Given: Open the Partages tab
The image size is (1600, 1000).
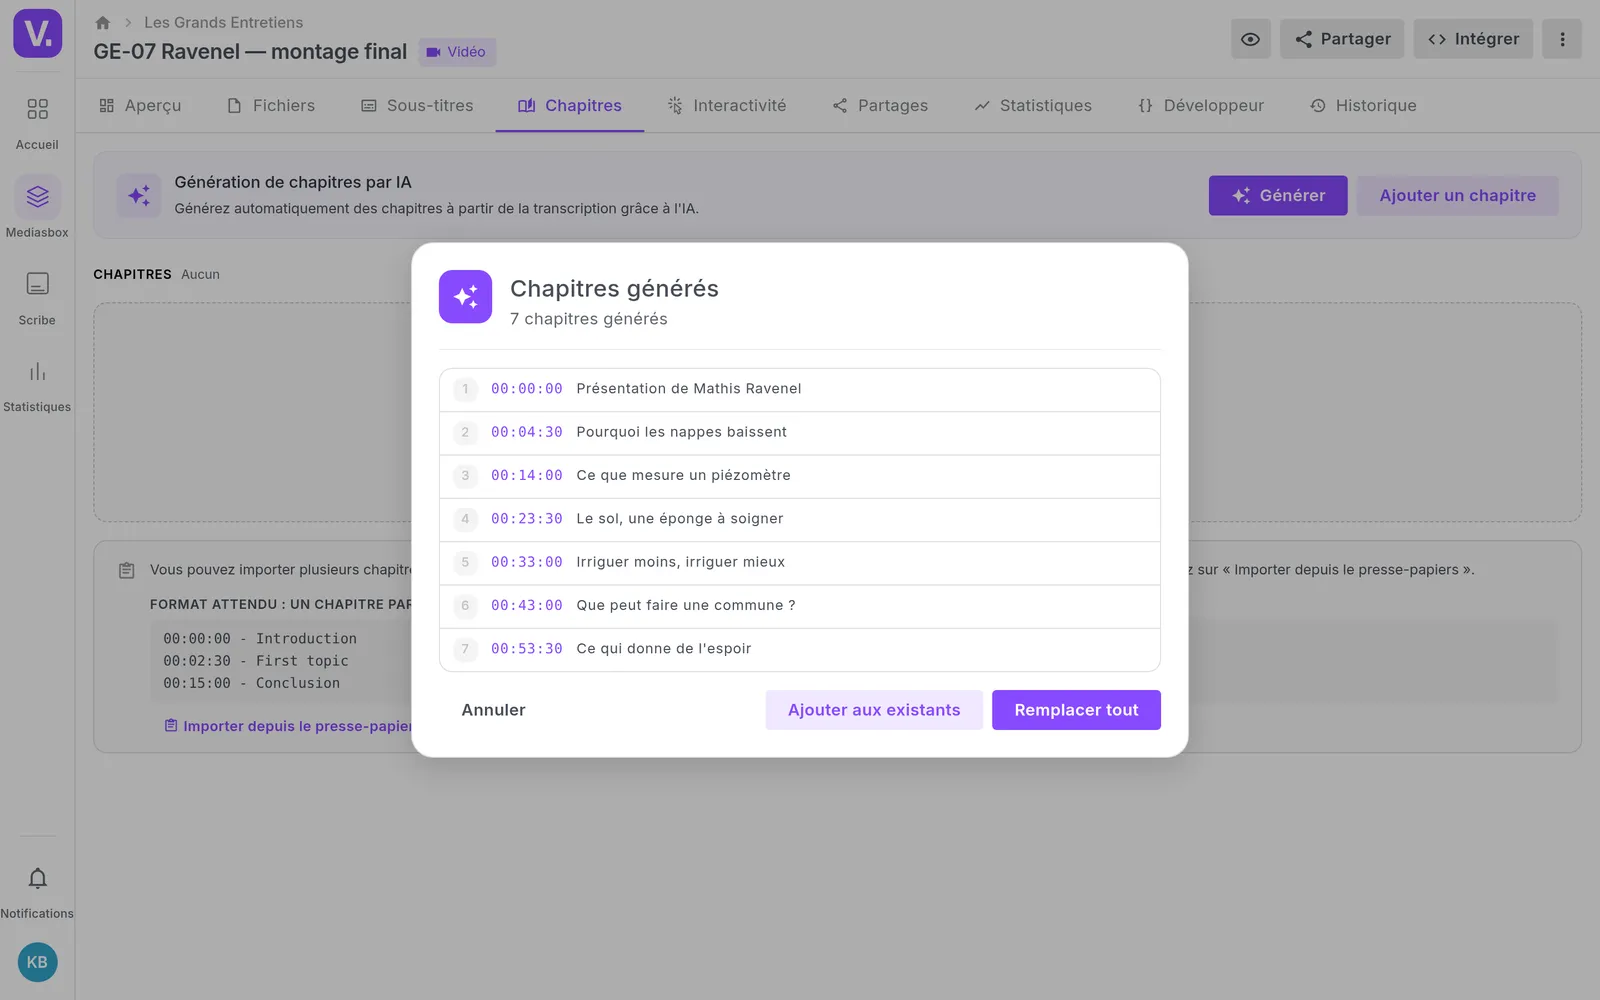Looking at the screenshot, I should tap(880, 105).
